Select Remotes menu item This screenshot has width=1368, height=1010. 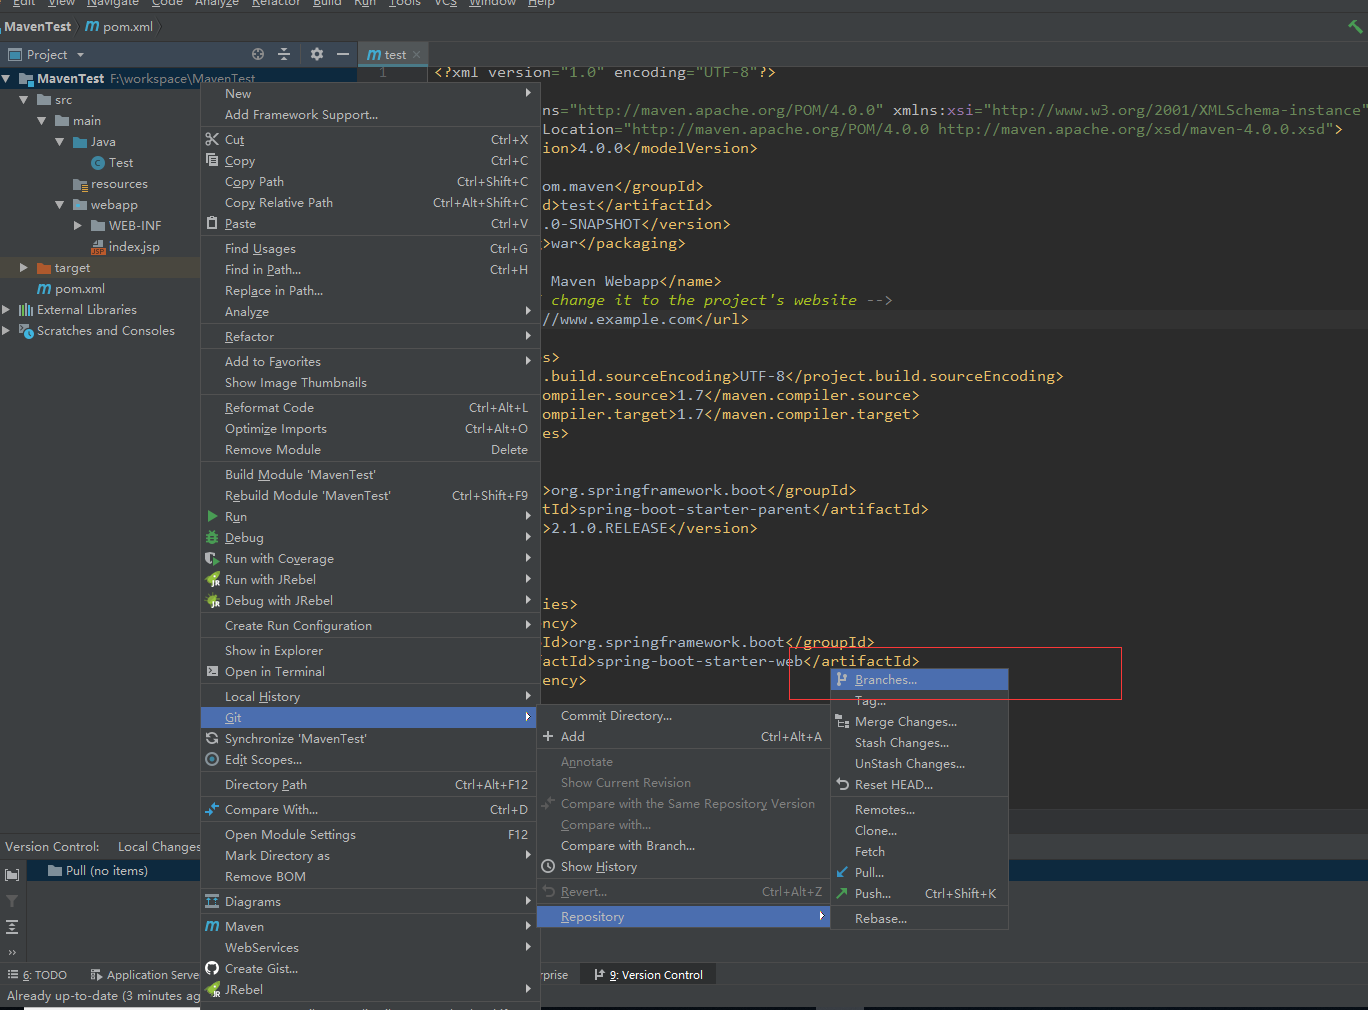(x=919, y=809)
